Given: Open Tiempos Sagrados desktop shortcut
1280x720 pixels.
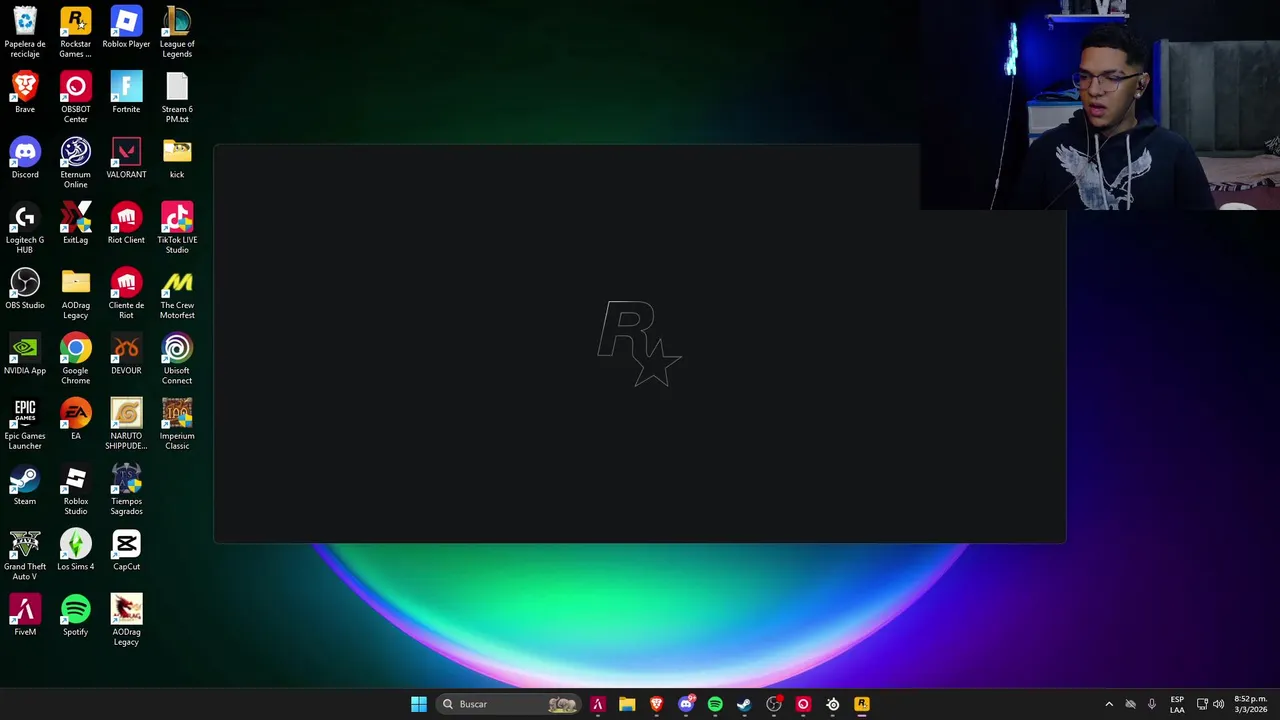Looking at the screenshot, I should pyautogui.click(x=126, y=489).
